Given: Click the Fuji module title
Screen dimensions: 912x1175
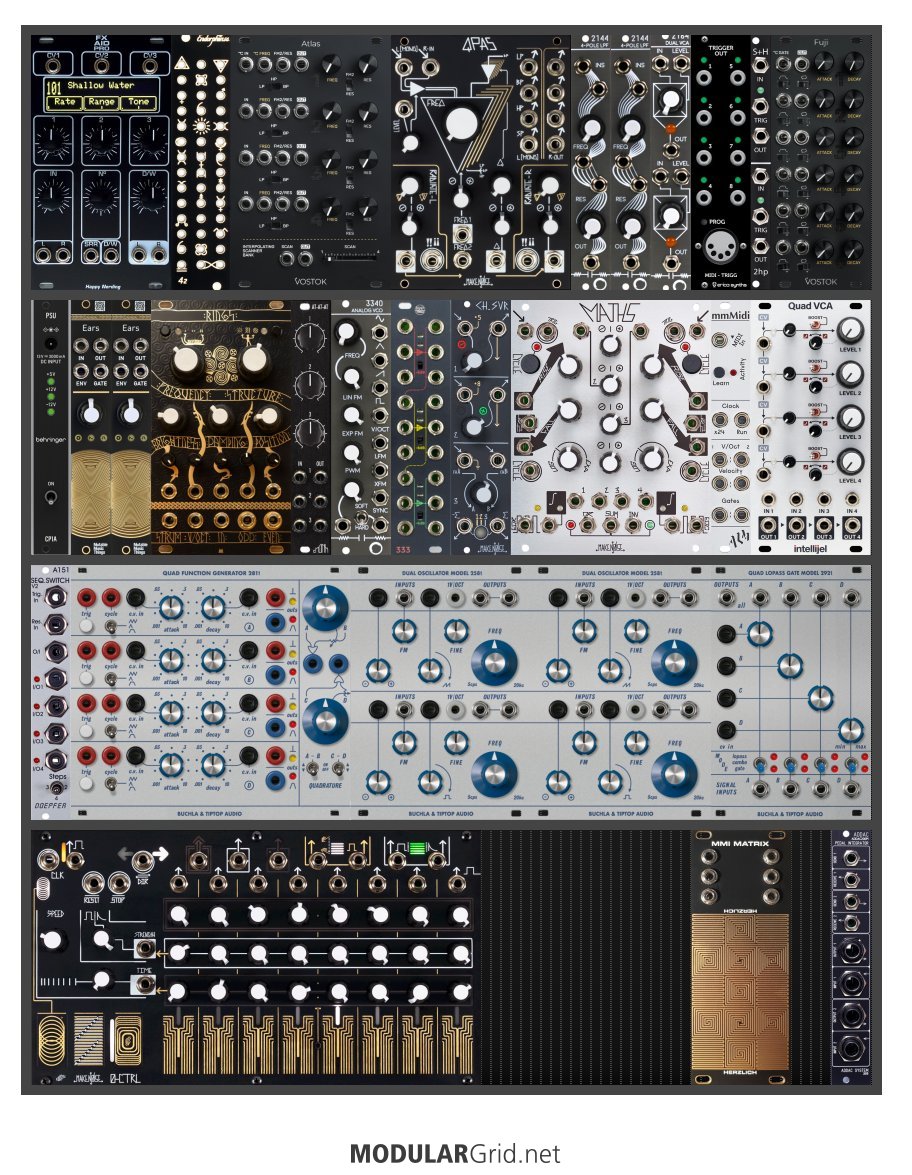Looking at the screenshot, I should (821, 43).
